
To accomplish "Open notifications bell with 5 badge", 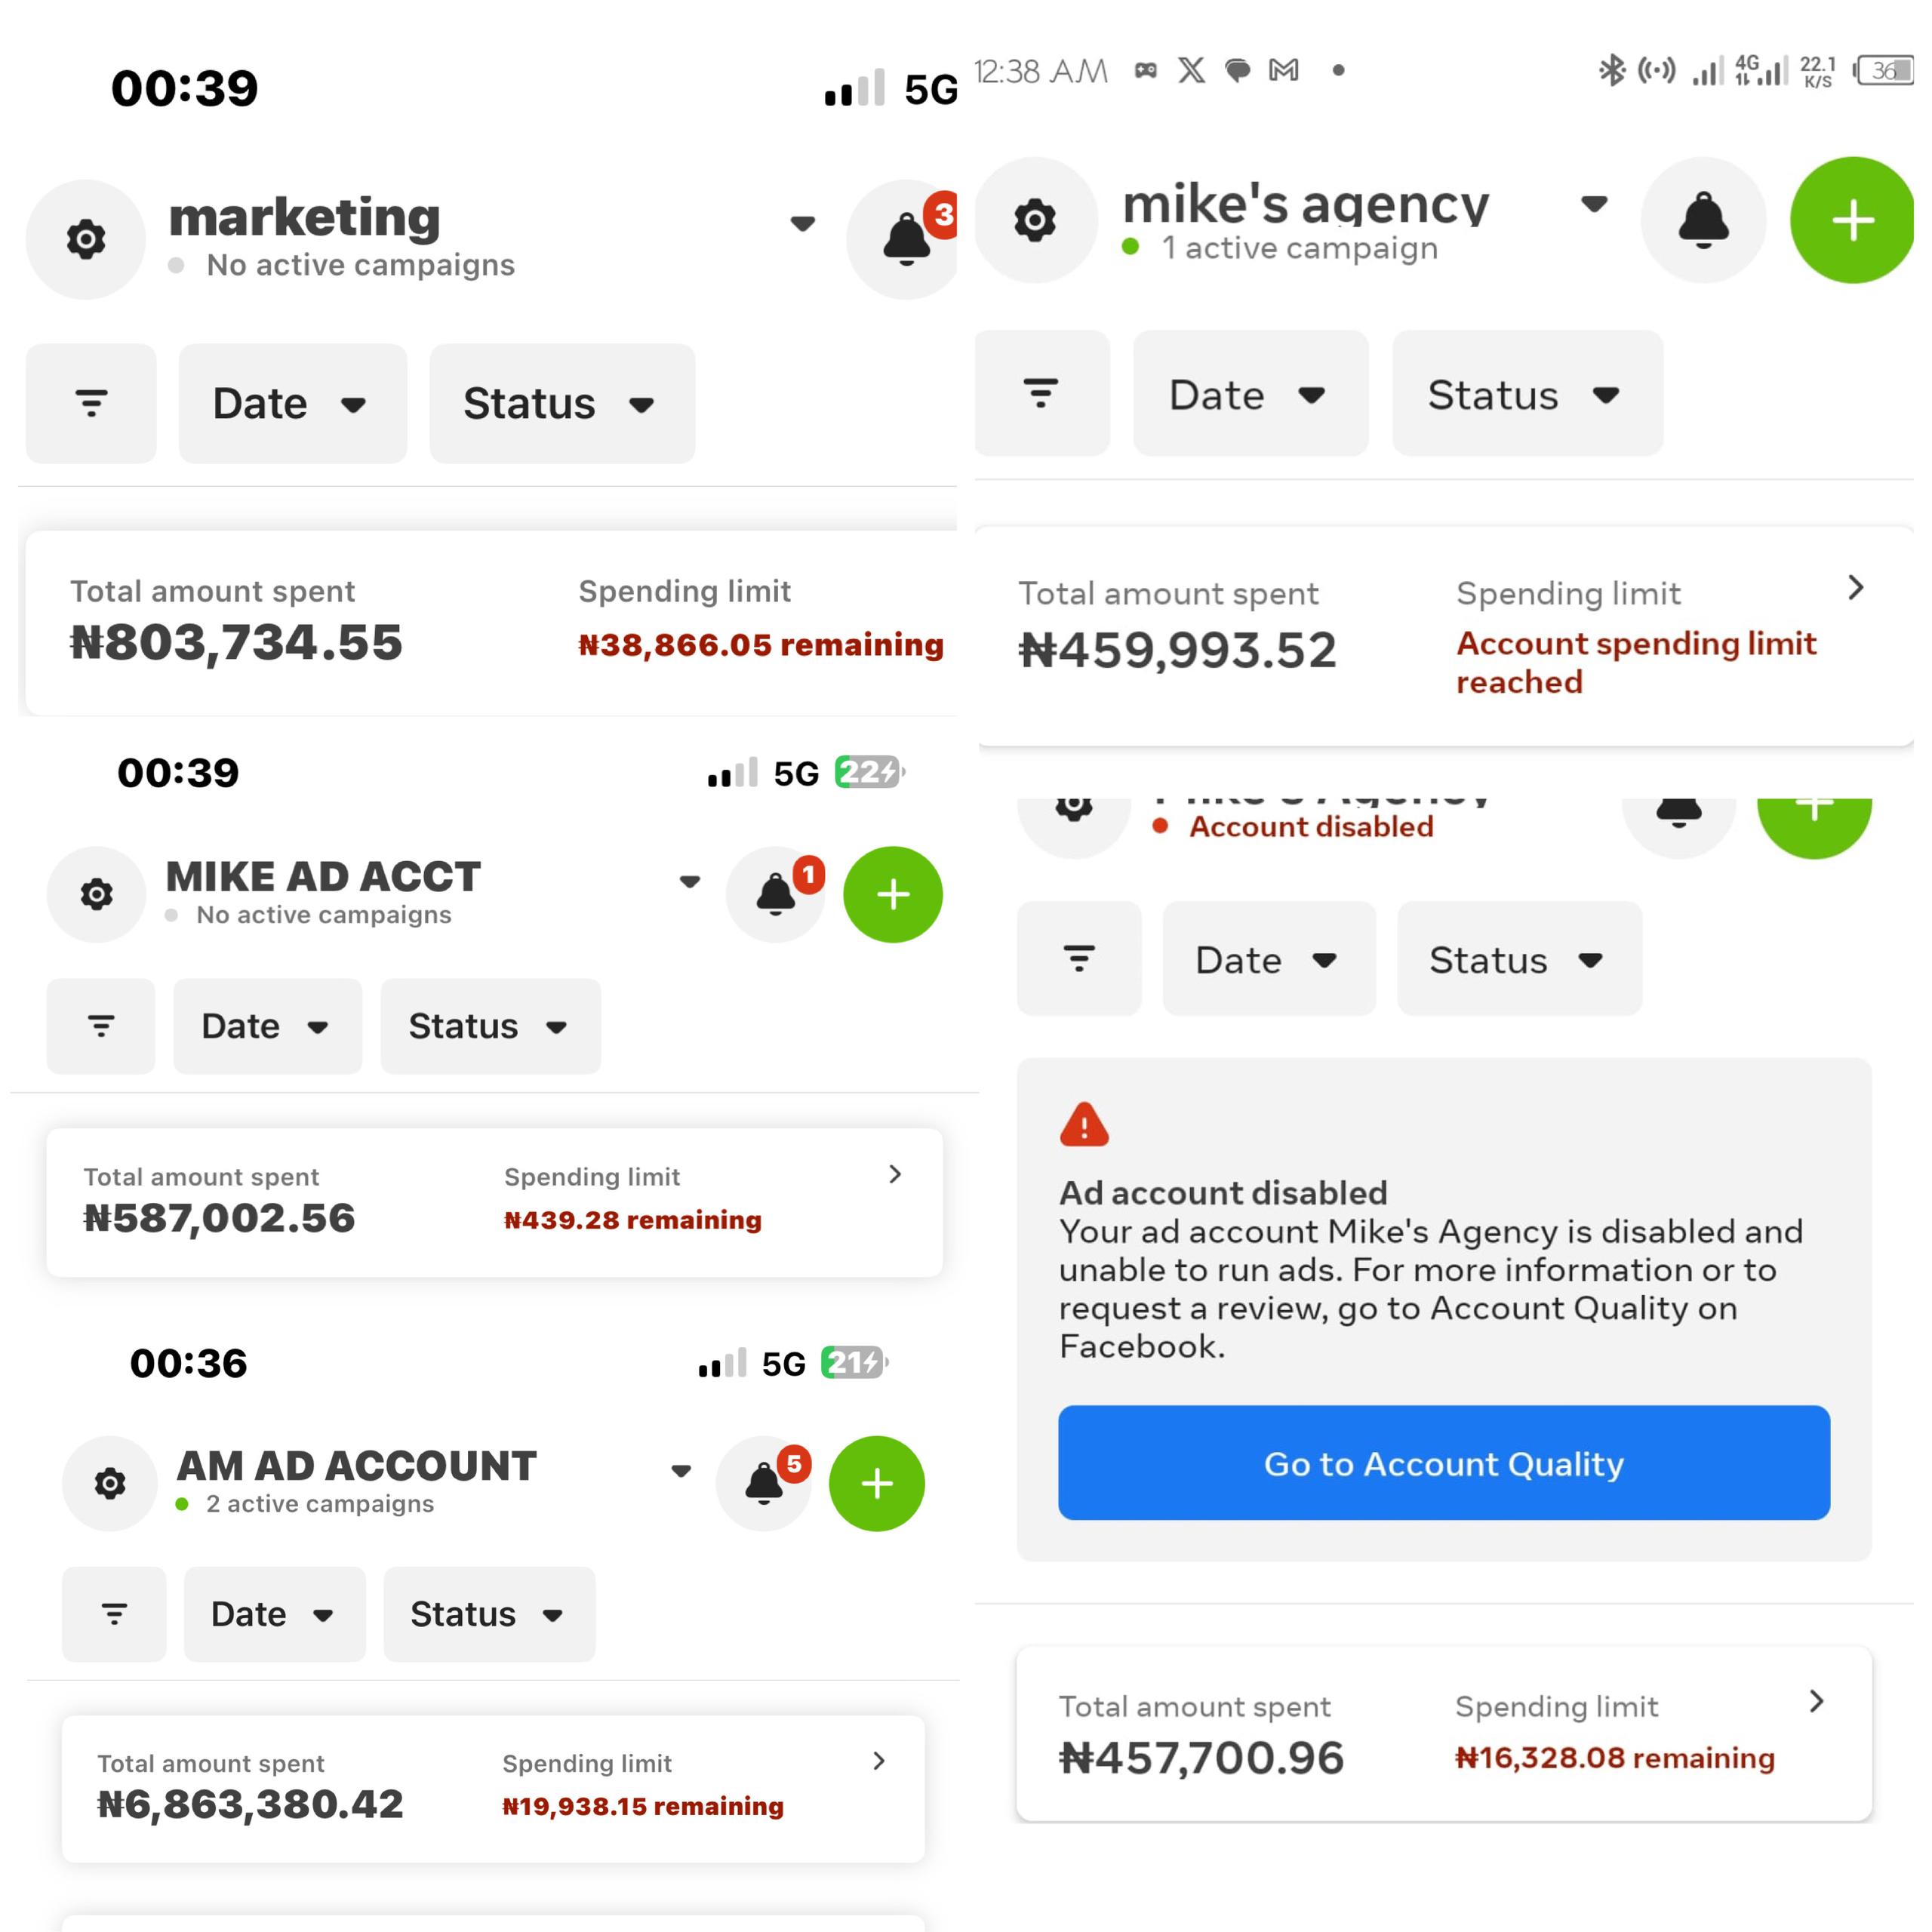I will [765, 1483].
